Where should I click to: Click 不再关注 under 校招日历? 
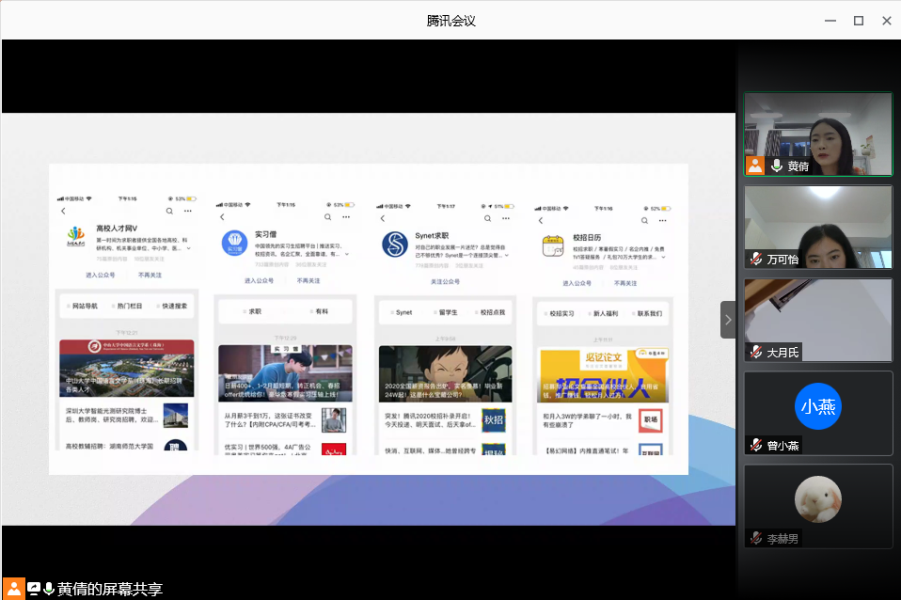626,283
